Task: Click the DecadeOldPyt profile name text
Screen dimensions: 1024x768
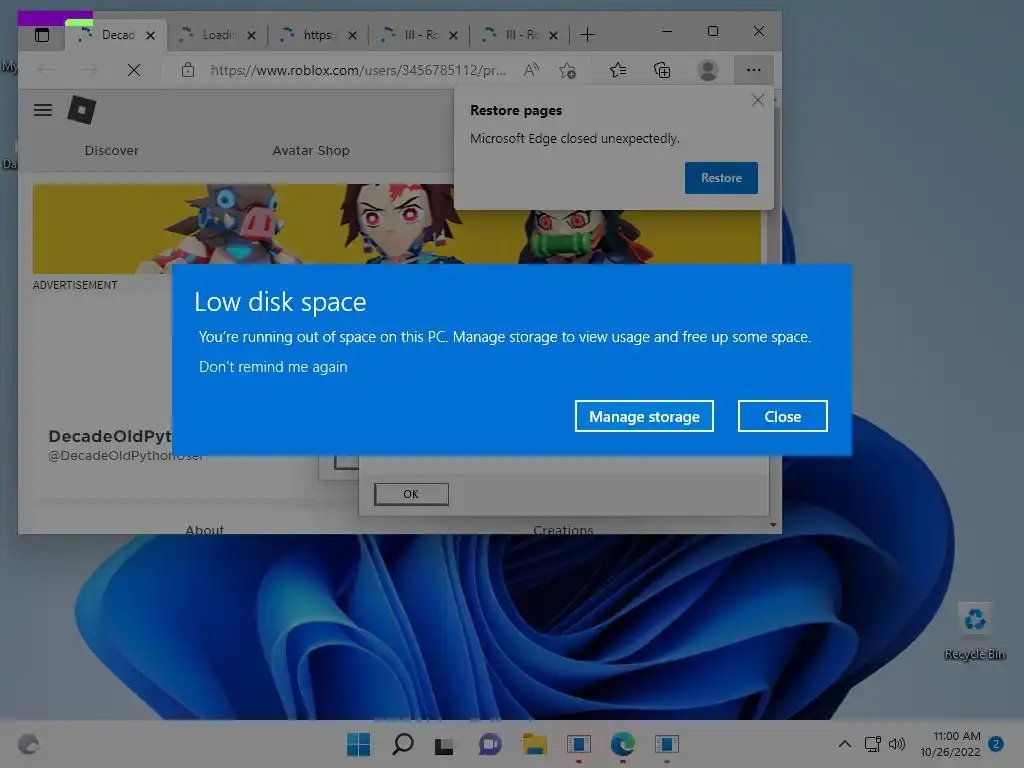Action: click(x=110, y=436)
